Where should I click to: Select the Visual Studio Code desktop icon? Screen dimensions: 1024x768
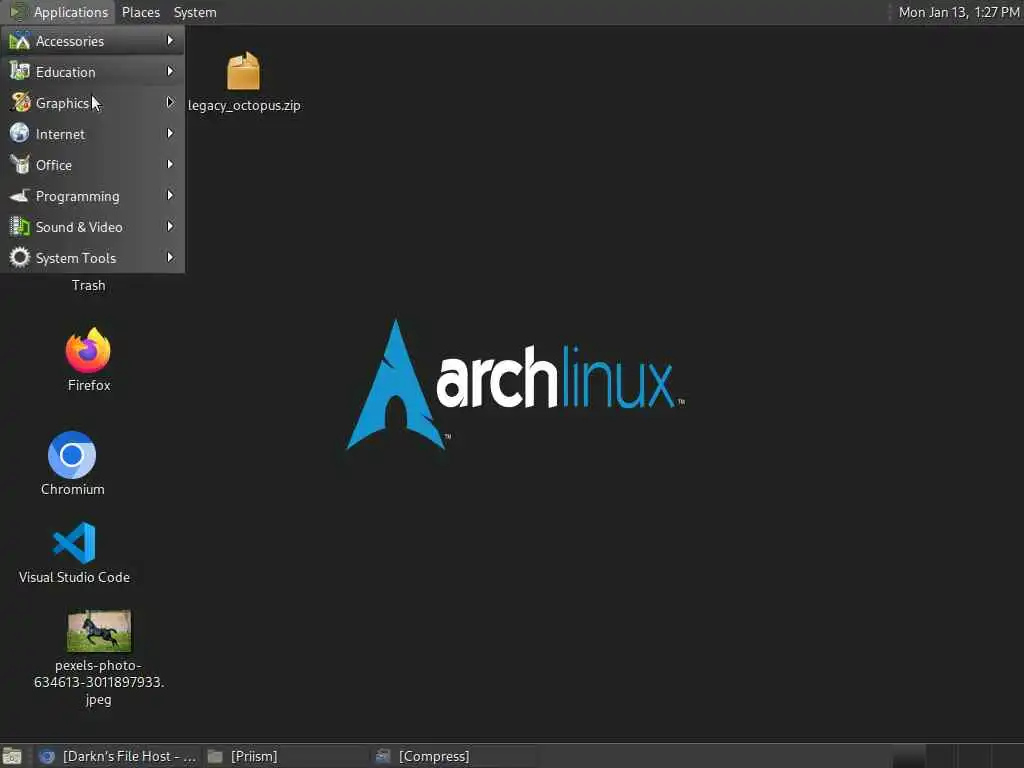[74, 543]
